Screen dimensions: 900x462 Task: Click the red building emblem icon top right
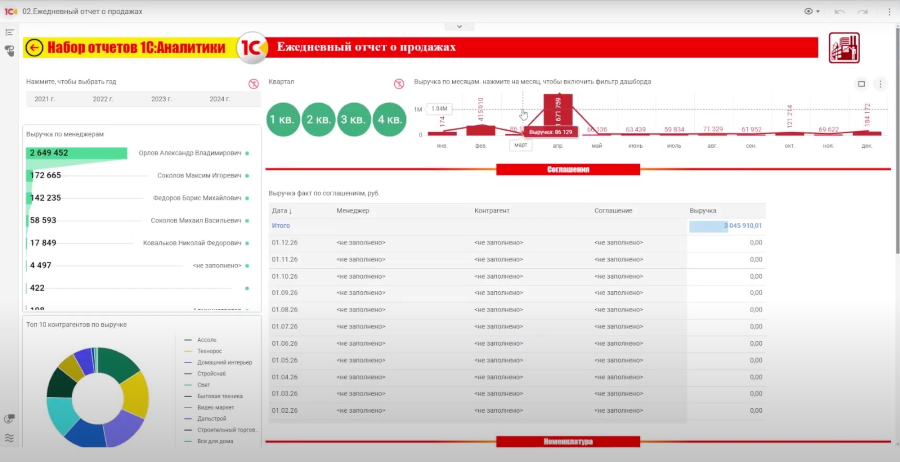844,48
